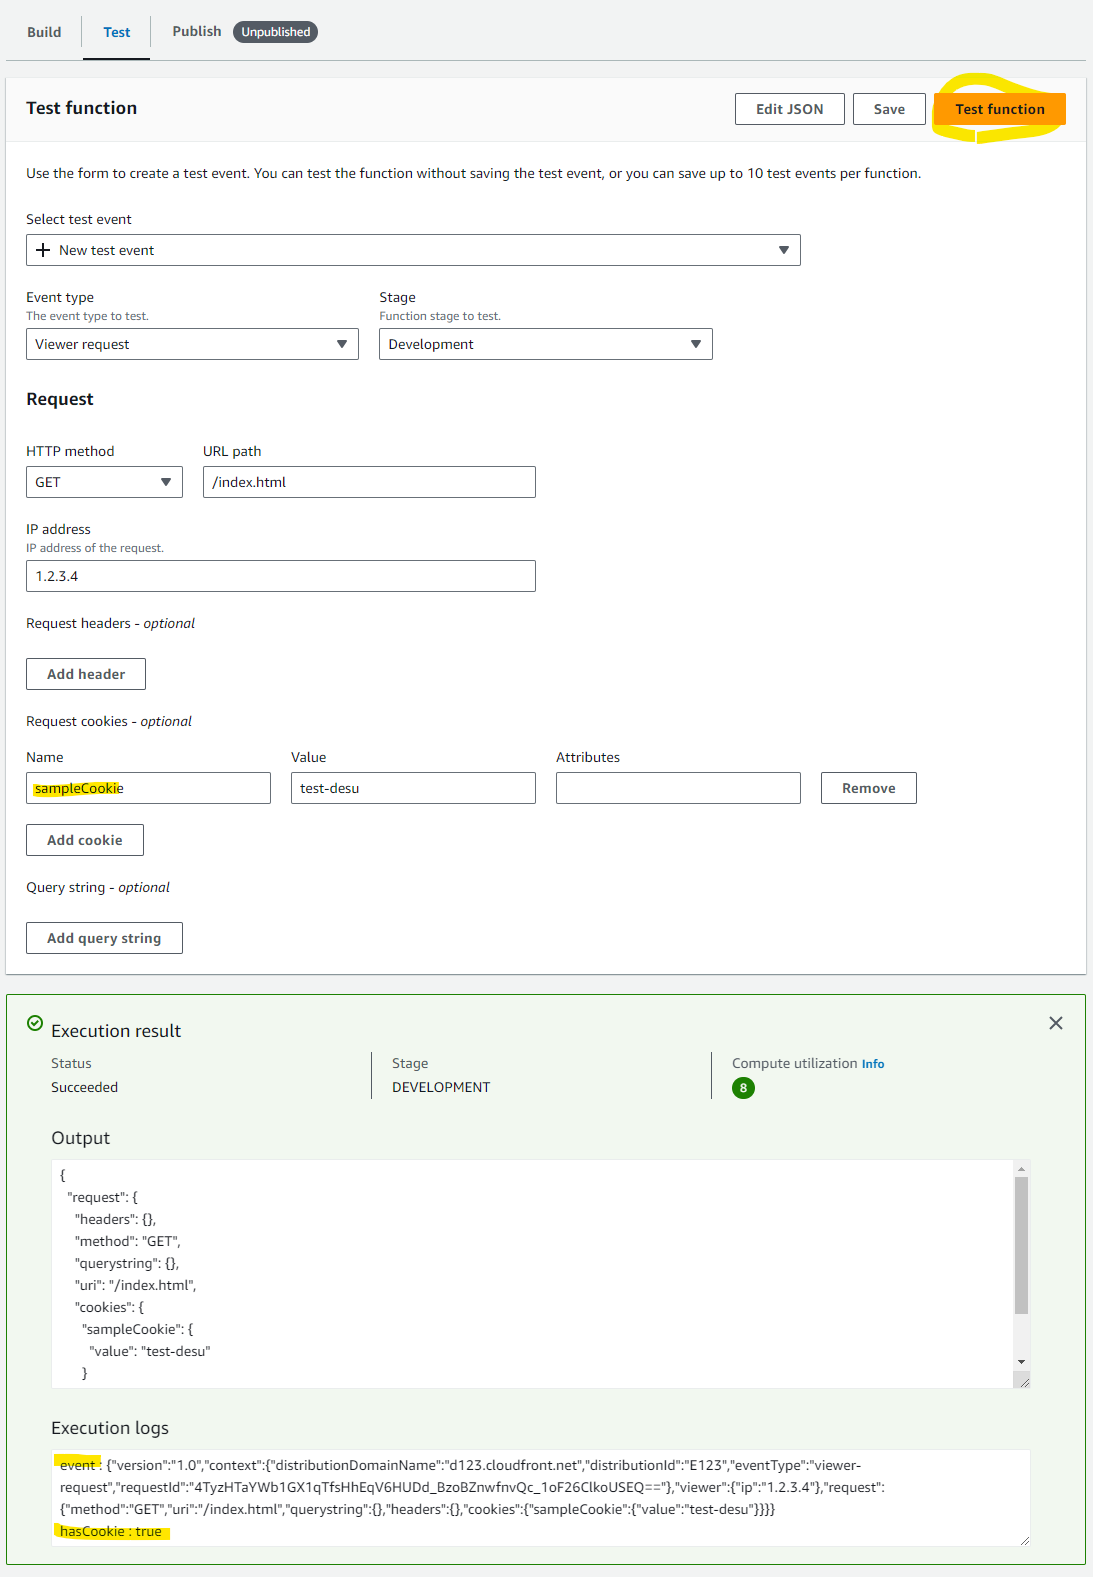Save the test event
The width and height of the screenshot is (1093, 1577).
coord(889,109)
